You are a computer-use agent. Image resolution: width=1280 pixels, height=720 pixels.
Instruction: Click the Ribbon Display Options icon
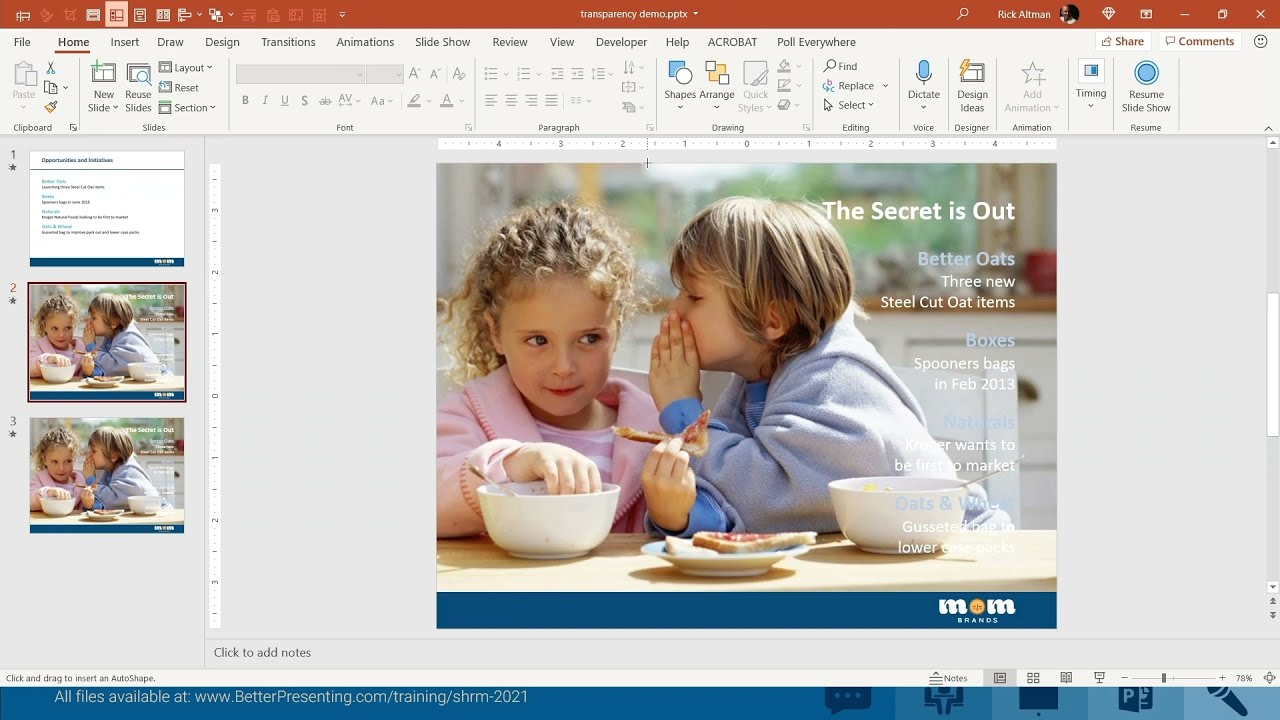click(x=1144, y=14)
